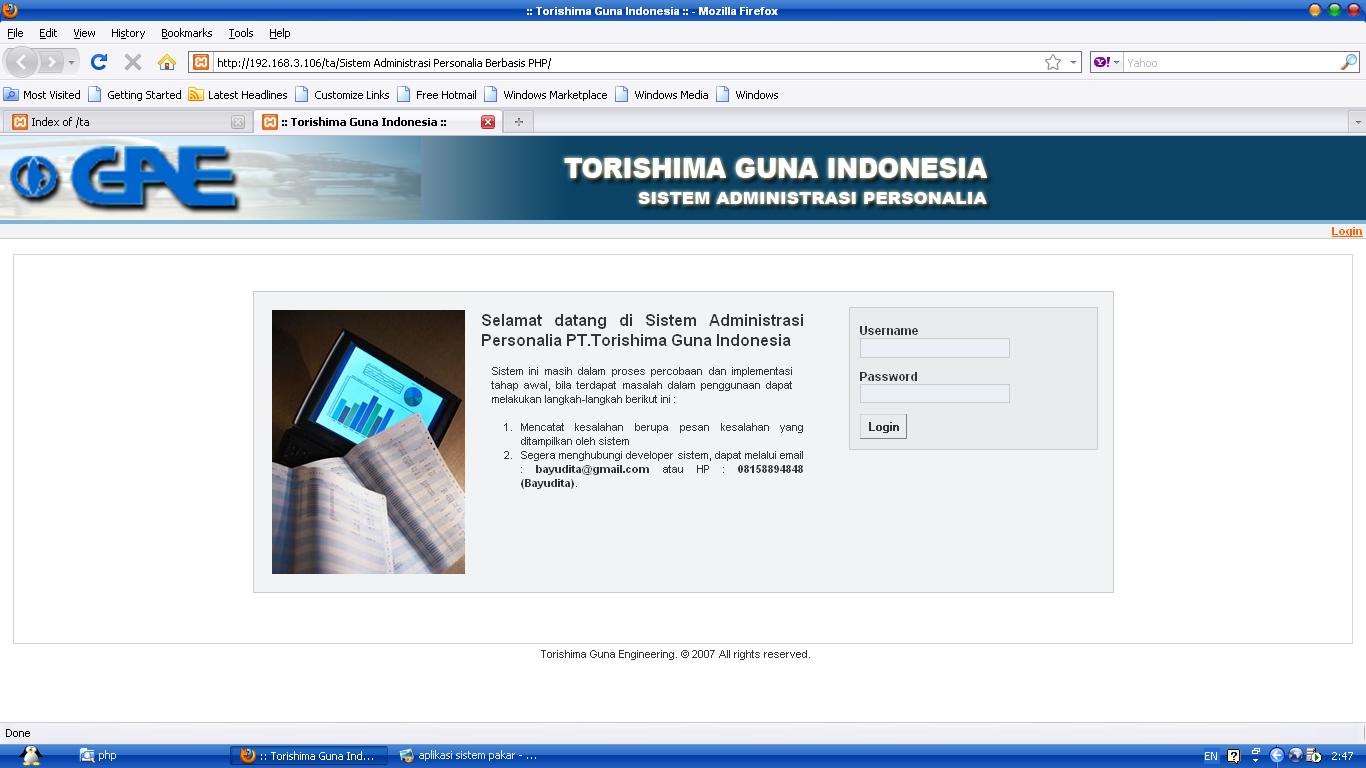Click the Password input field
Image resolution: width=1366 pixels, height=768 pixels.
934,394
